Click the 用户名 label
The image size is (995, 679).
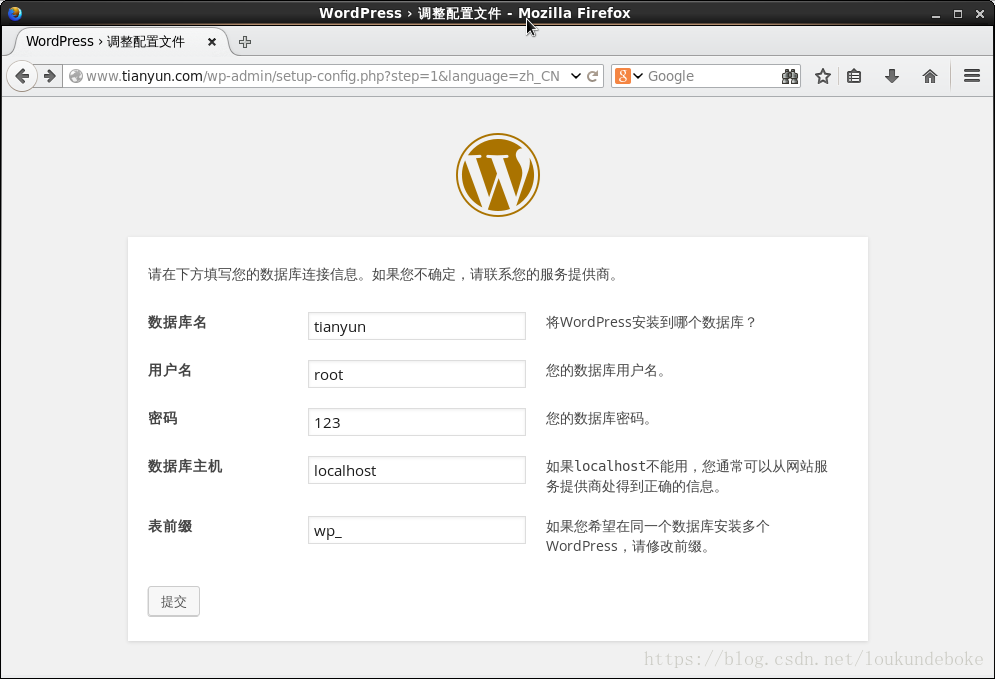point(169,371)
